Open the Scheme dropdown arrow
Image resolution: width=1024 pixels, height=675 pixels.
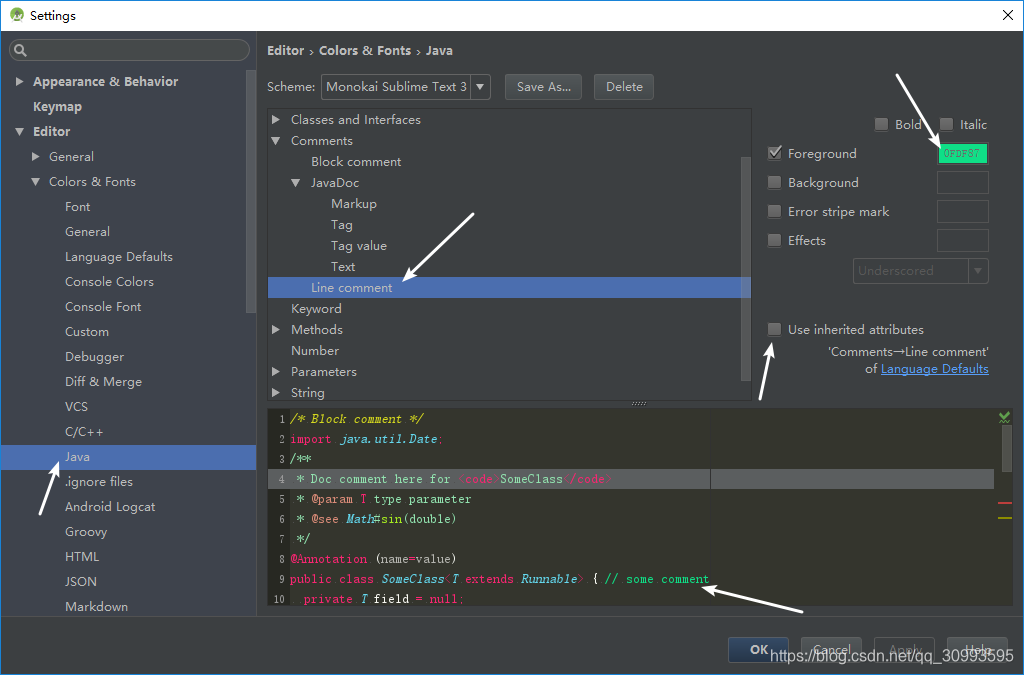point(480,87)
